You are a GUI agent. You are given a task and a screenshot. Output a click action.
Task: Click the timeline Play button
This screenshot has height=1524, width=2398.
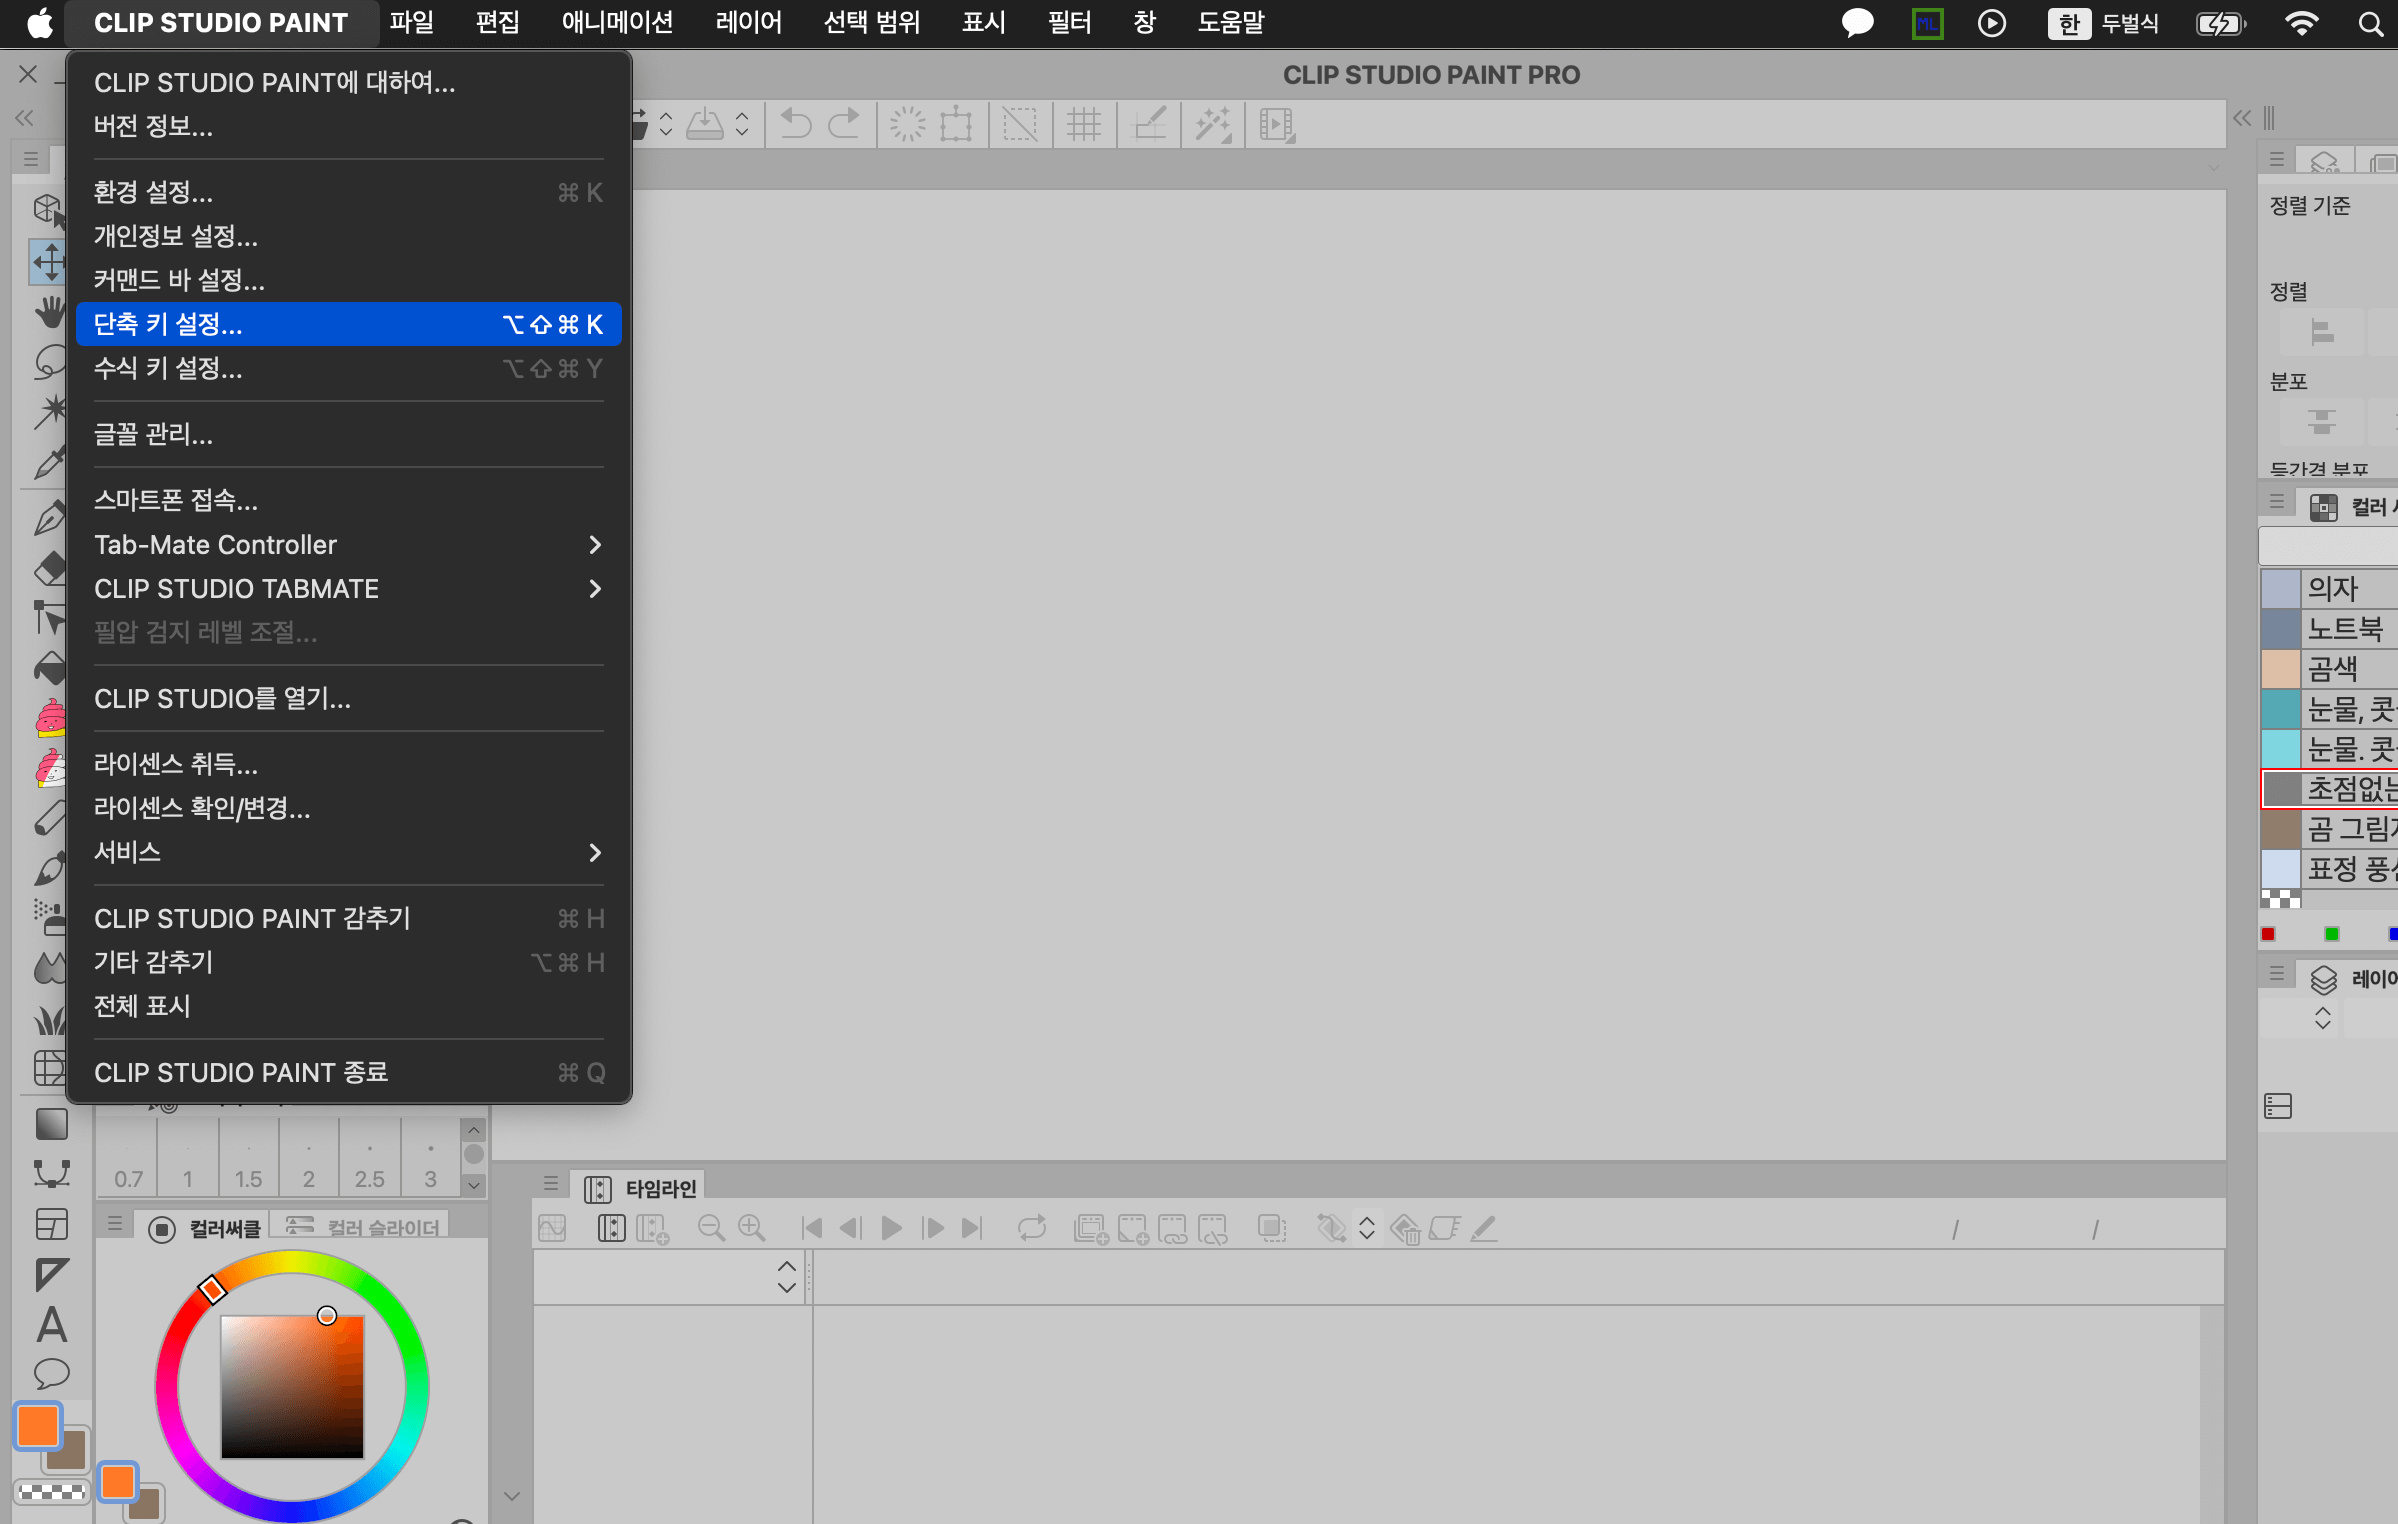pos(891,1228)
